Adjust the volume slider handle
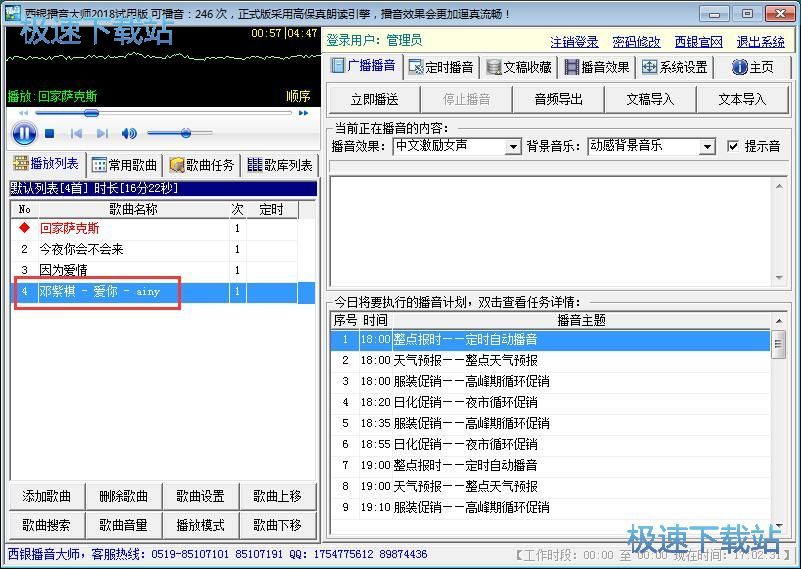This screenshot has width=801, height=569. 185,133
